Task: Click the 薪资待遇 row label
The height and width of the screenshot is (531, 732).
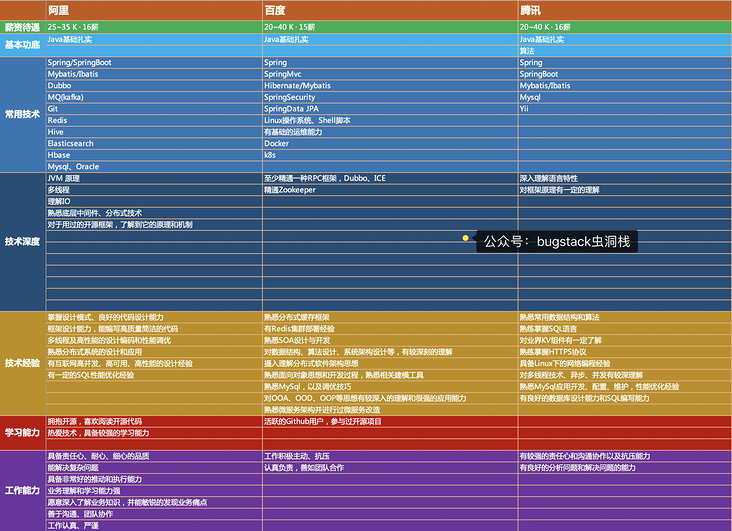Action: [22, 27]
